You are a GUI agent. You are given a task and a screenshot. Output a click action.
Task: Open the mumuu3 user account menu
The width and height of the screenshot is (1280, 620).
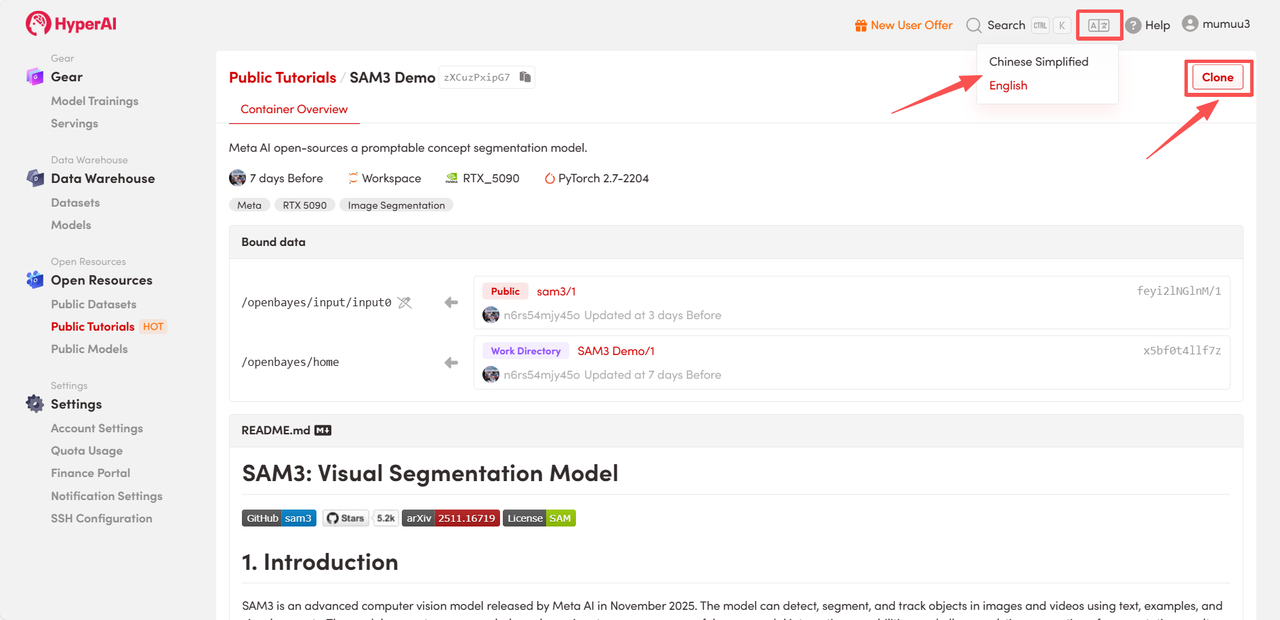tap(1216, 24)
